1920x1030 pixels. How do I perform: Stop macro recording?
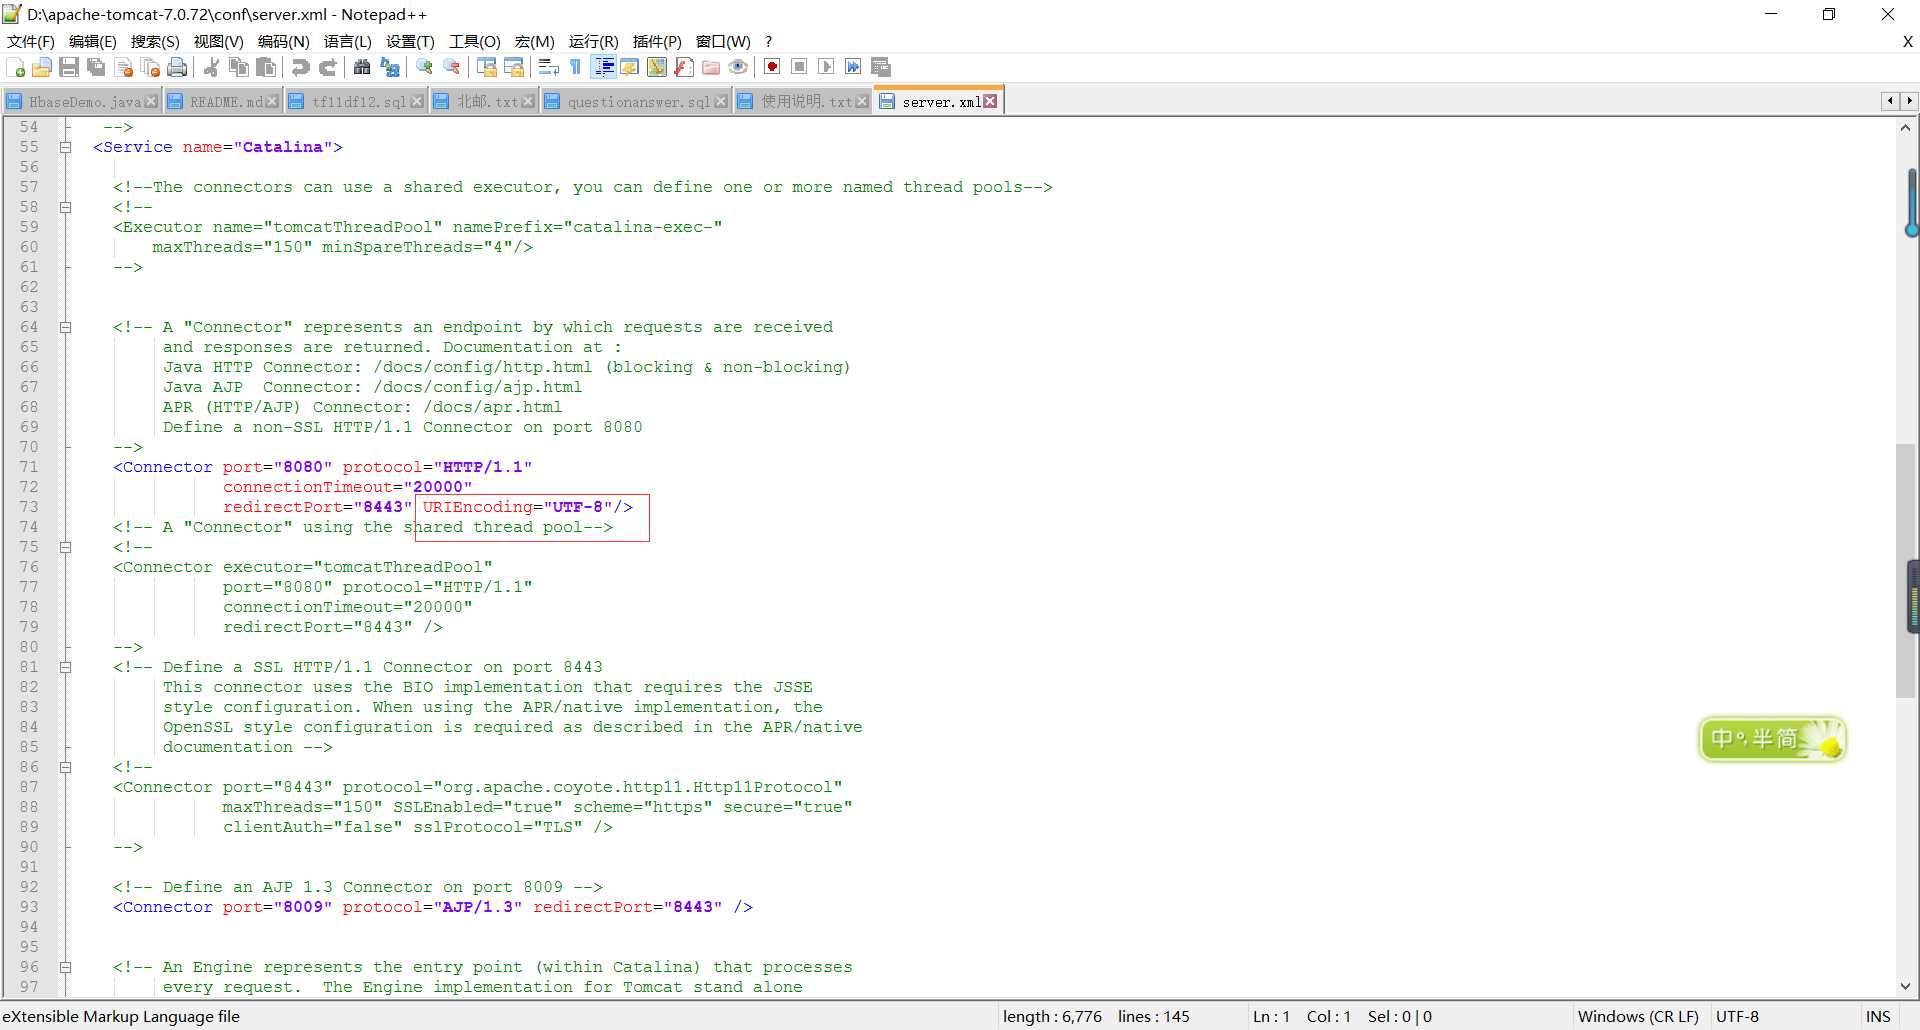[x=799, y=67]
